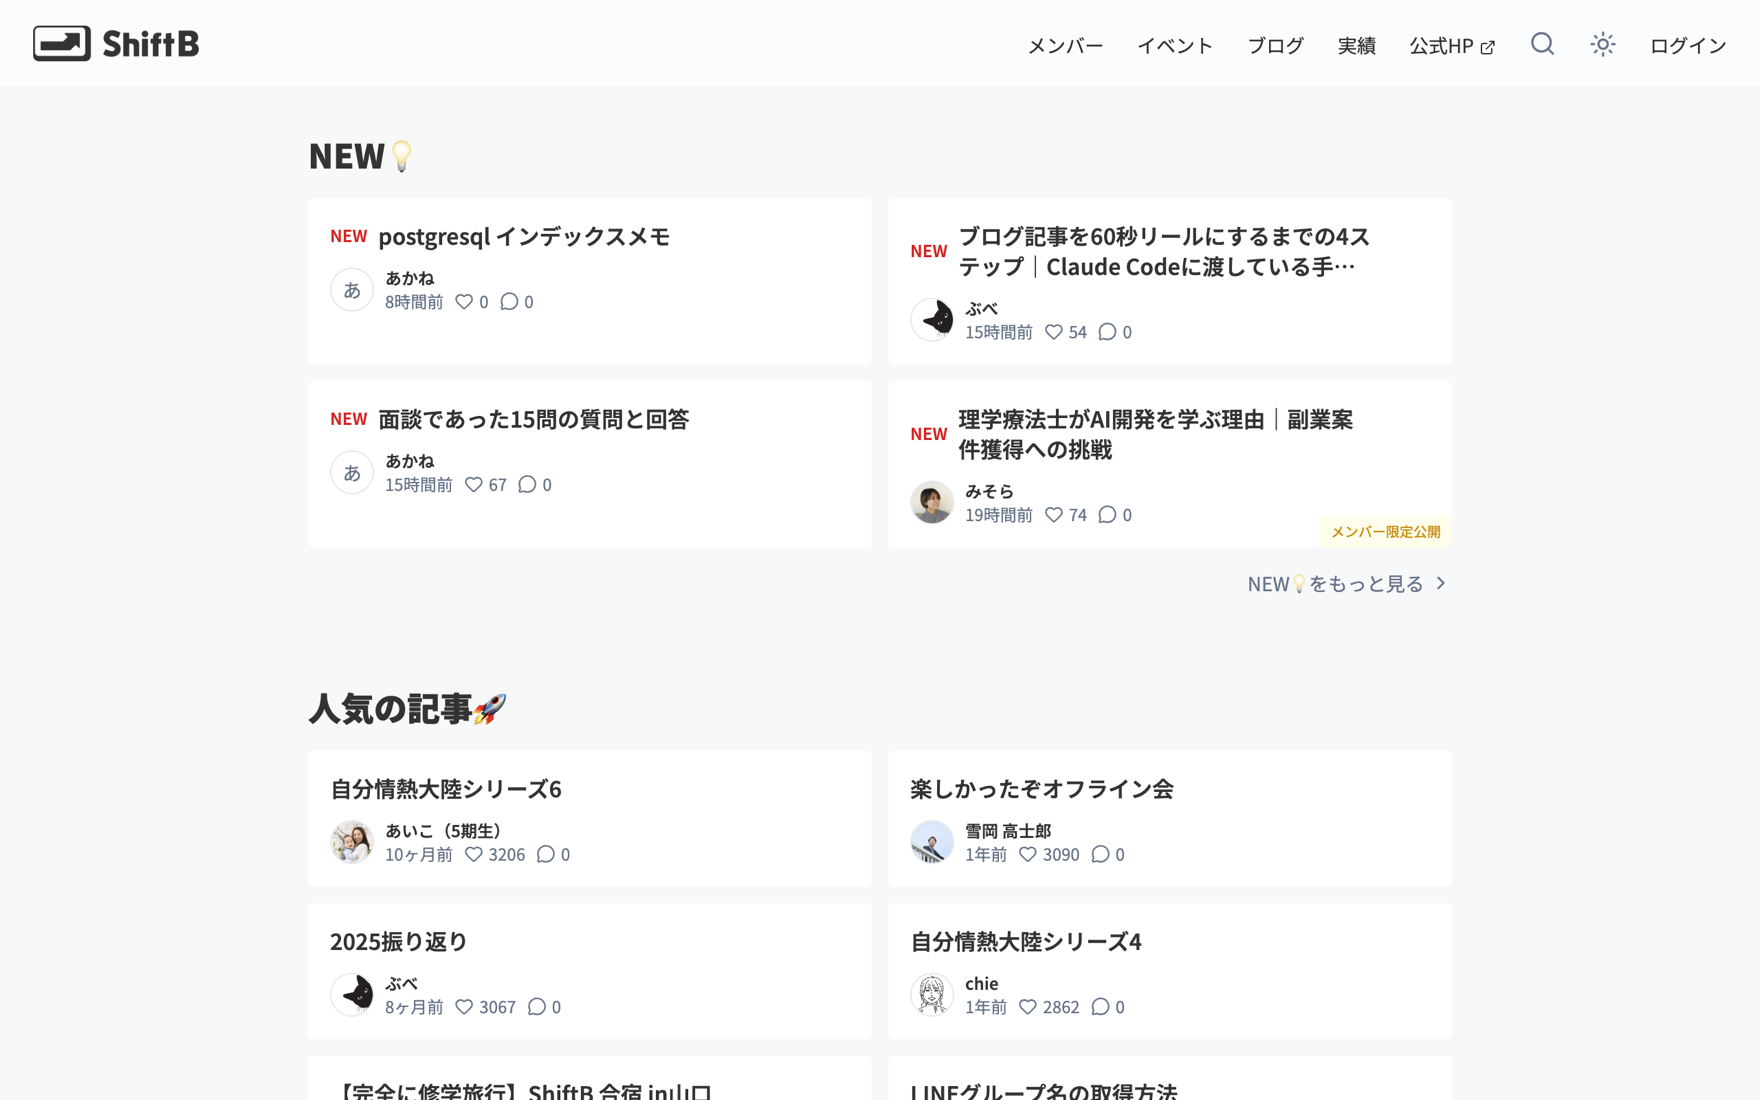Click 雪岡 高士郎 avatar
Screen dimensions: 1760x1100
coord(932,842)
